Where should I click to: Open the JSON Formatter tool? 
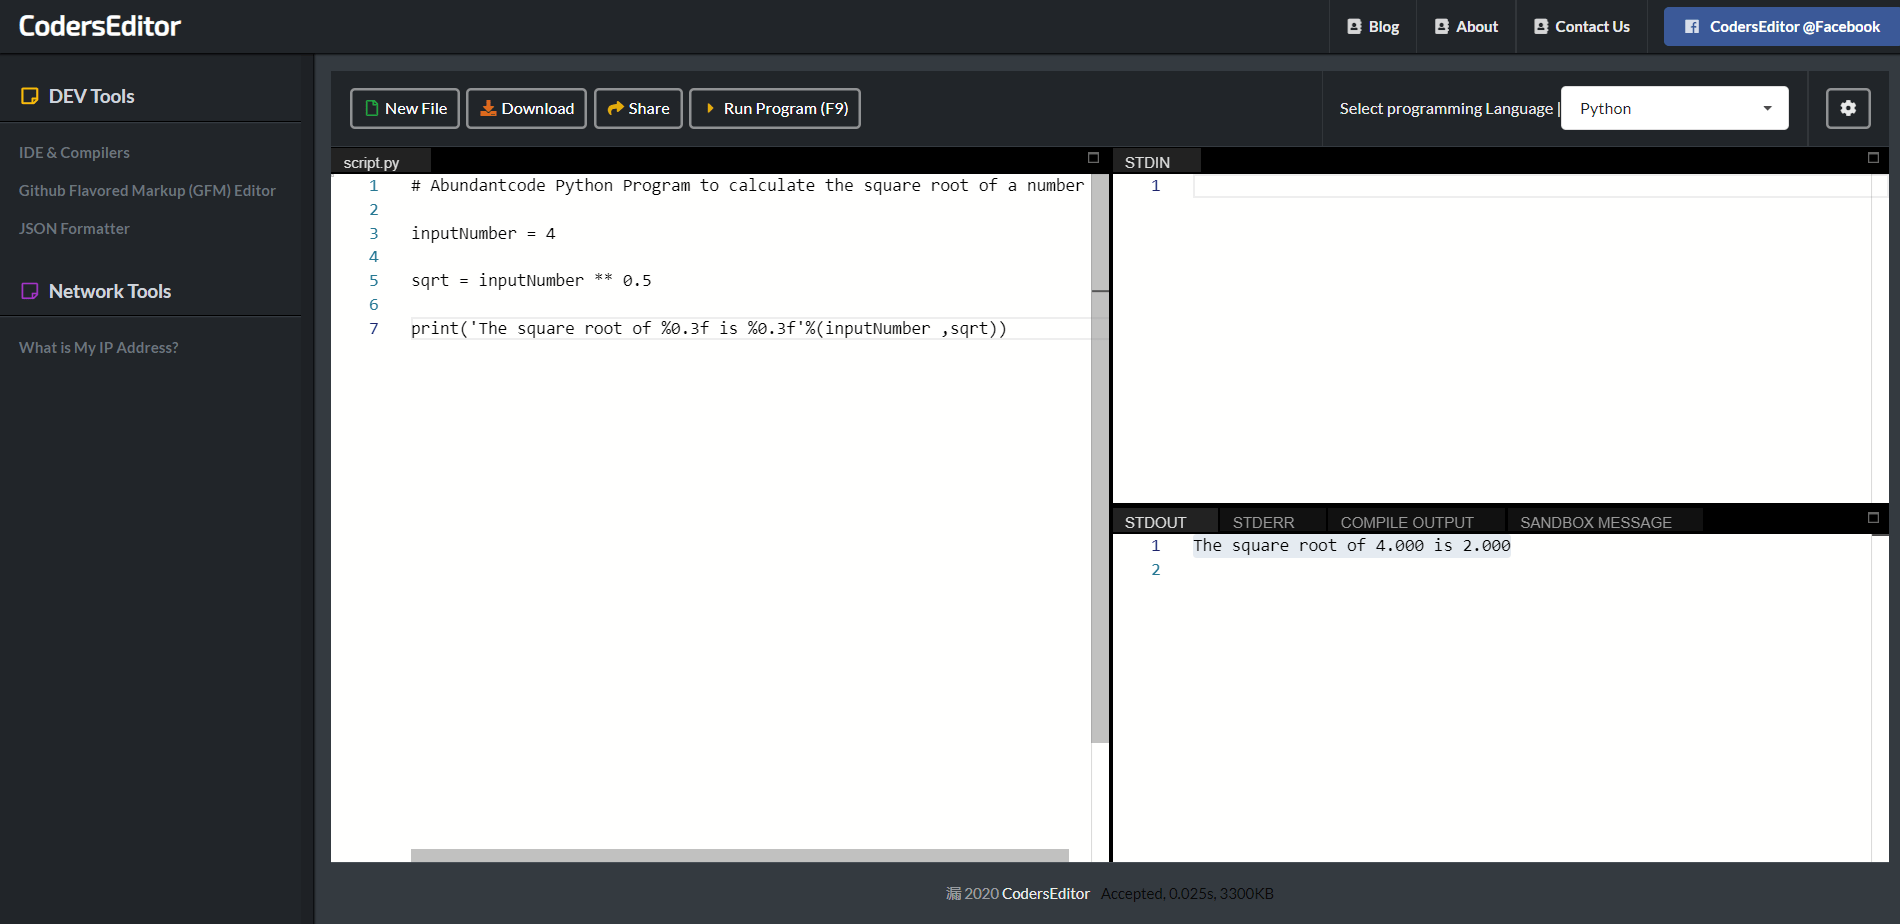[74, 229]
